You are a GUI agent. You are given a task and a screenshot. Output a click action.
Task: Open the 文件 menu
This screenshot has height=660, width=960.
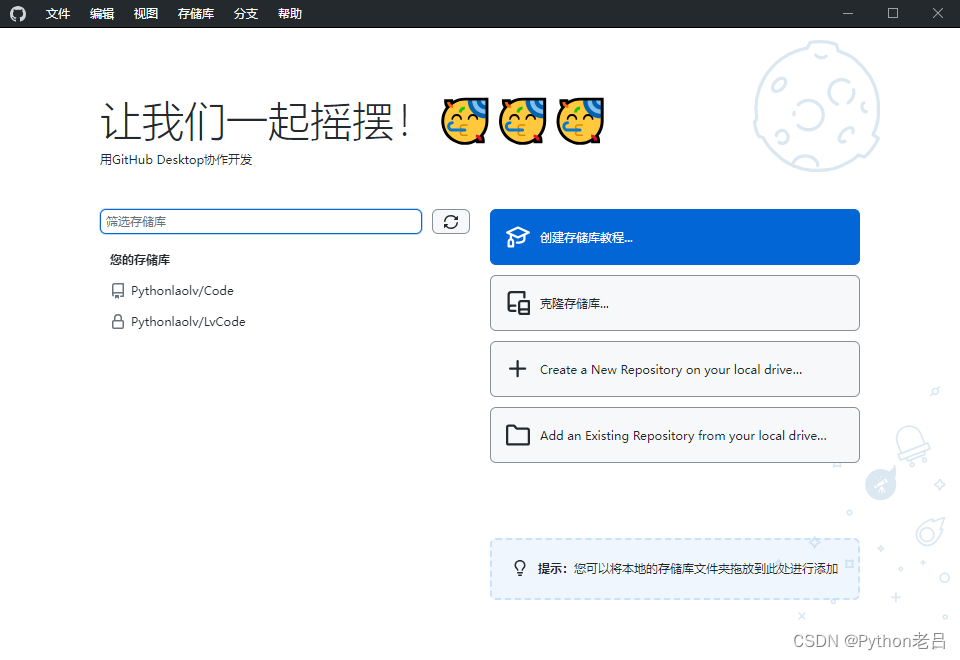(57, 13)
